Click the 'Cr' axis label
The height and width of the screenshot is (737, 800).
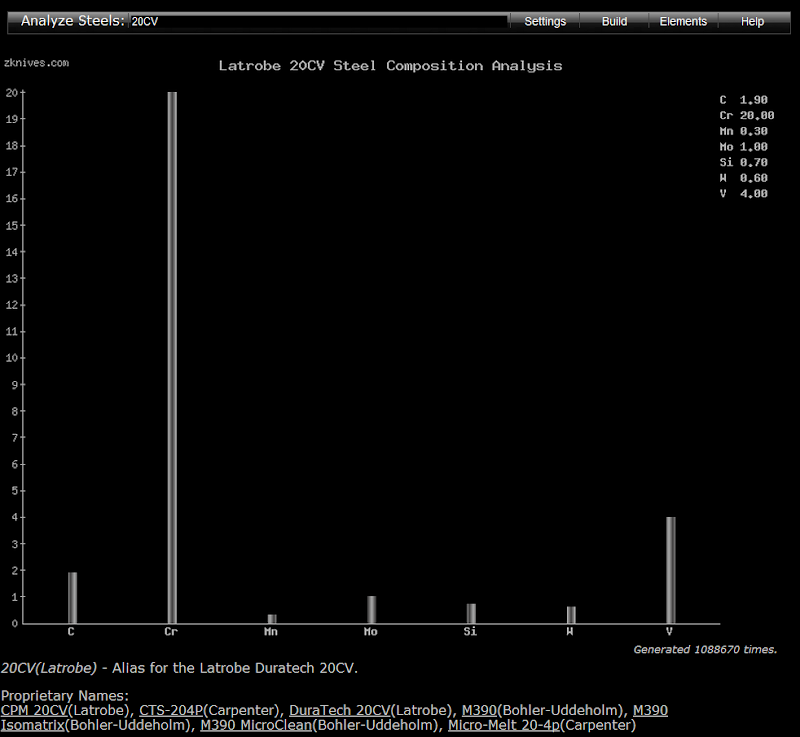pyautogui.click(x=171, y=631)
